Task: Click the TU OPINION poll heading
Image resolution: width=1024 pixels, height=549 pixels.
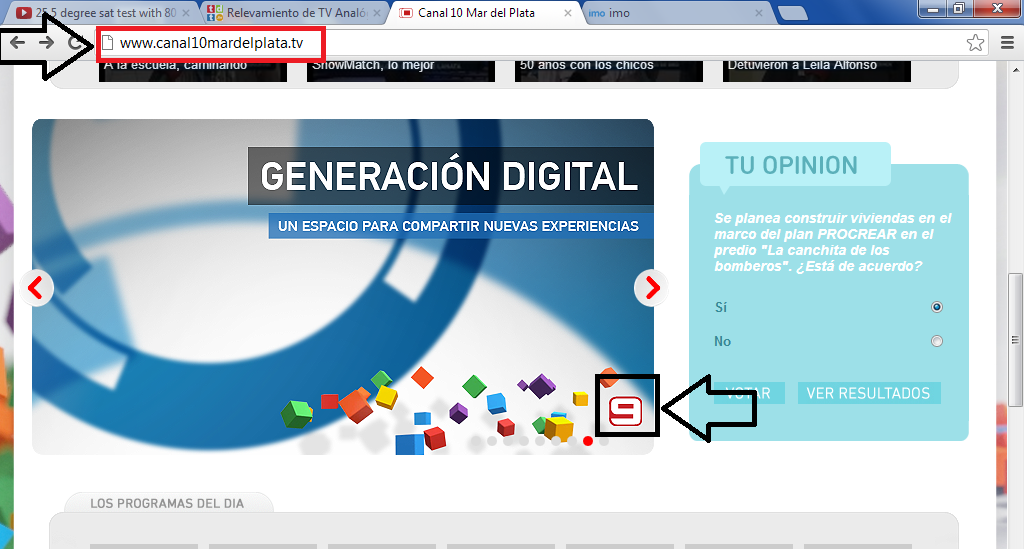Action: 792,165
